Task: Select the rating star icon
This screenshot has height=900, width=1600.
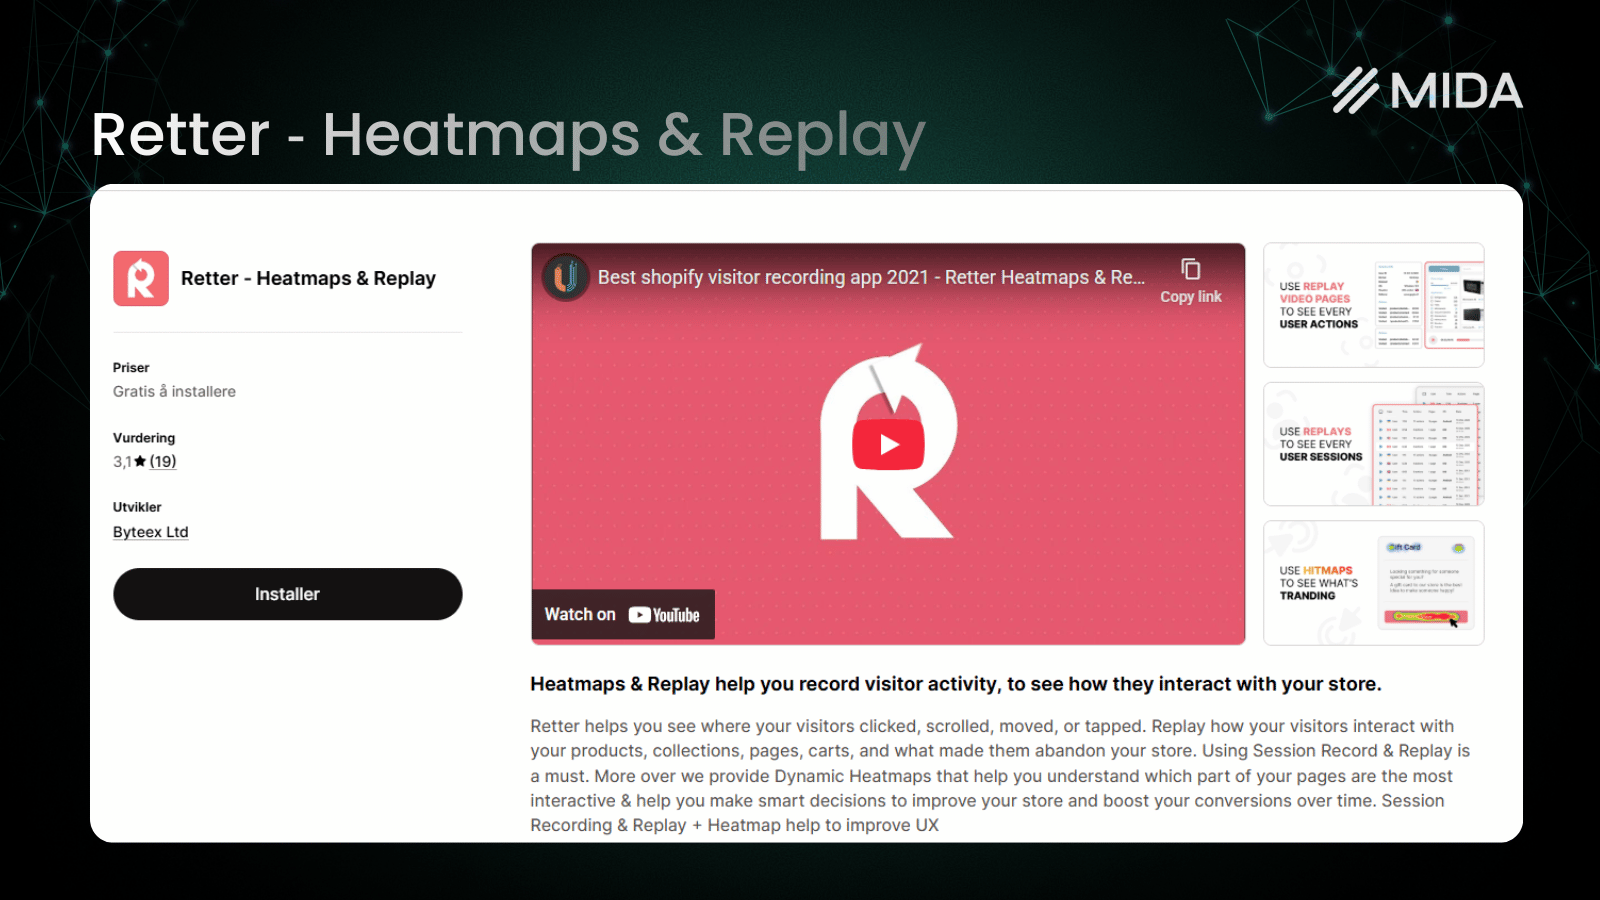Action: point(140,460)
